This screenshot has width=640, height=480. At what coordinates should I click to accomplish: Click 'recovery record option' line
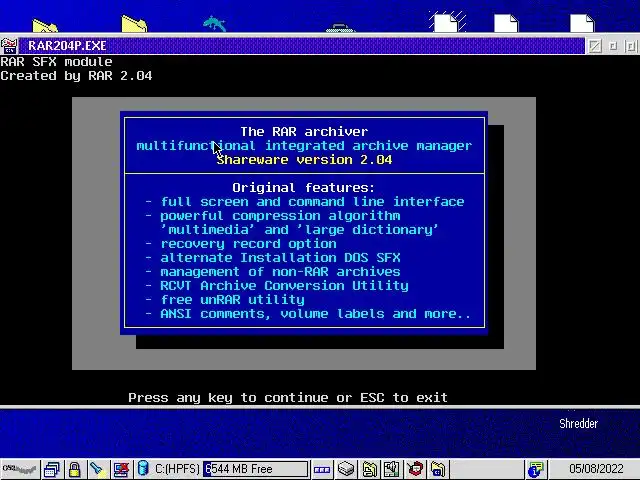point(248,244)
